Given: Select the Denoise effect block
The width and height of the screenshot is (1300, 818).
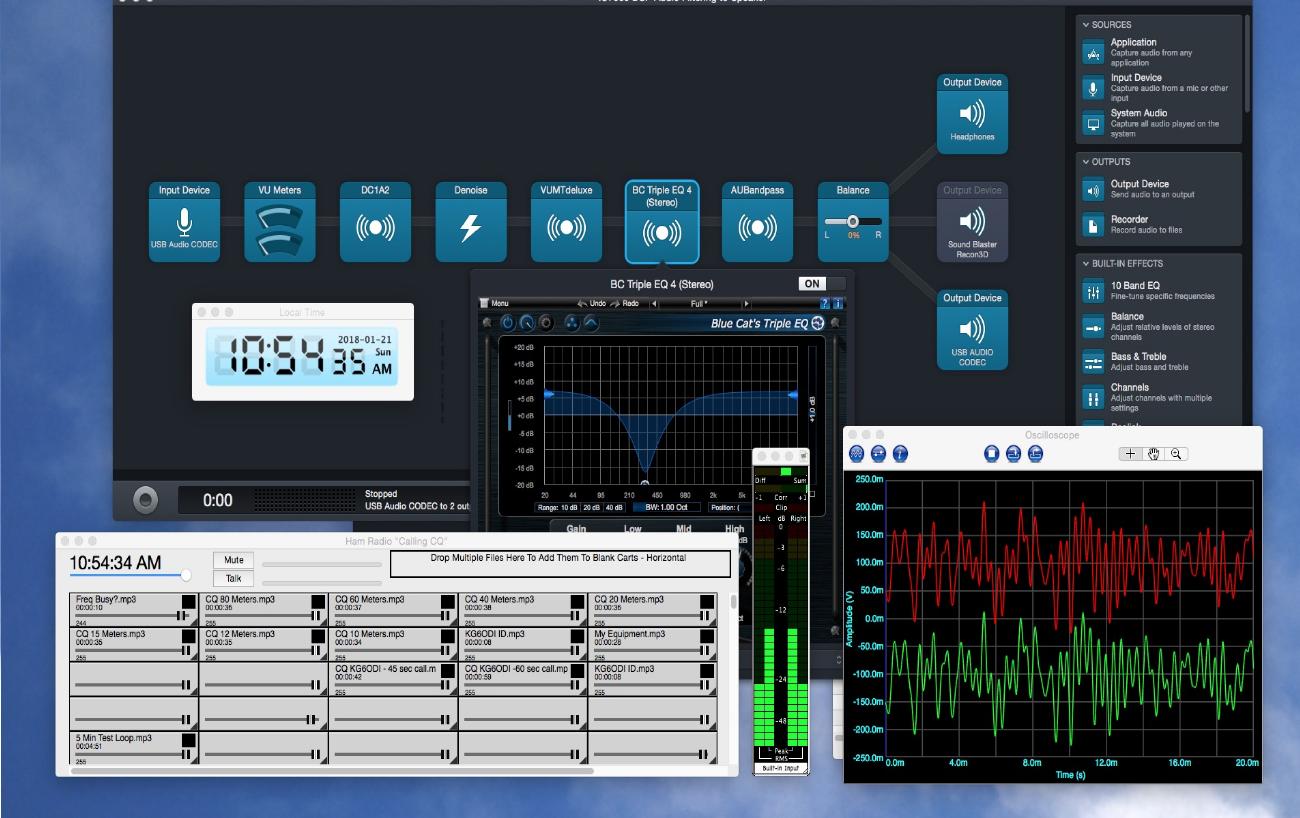Looking at the screenshot, I should 470,222.
